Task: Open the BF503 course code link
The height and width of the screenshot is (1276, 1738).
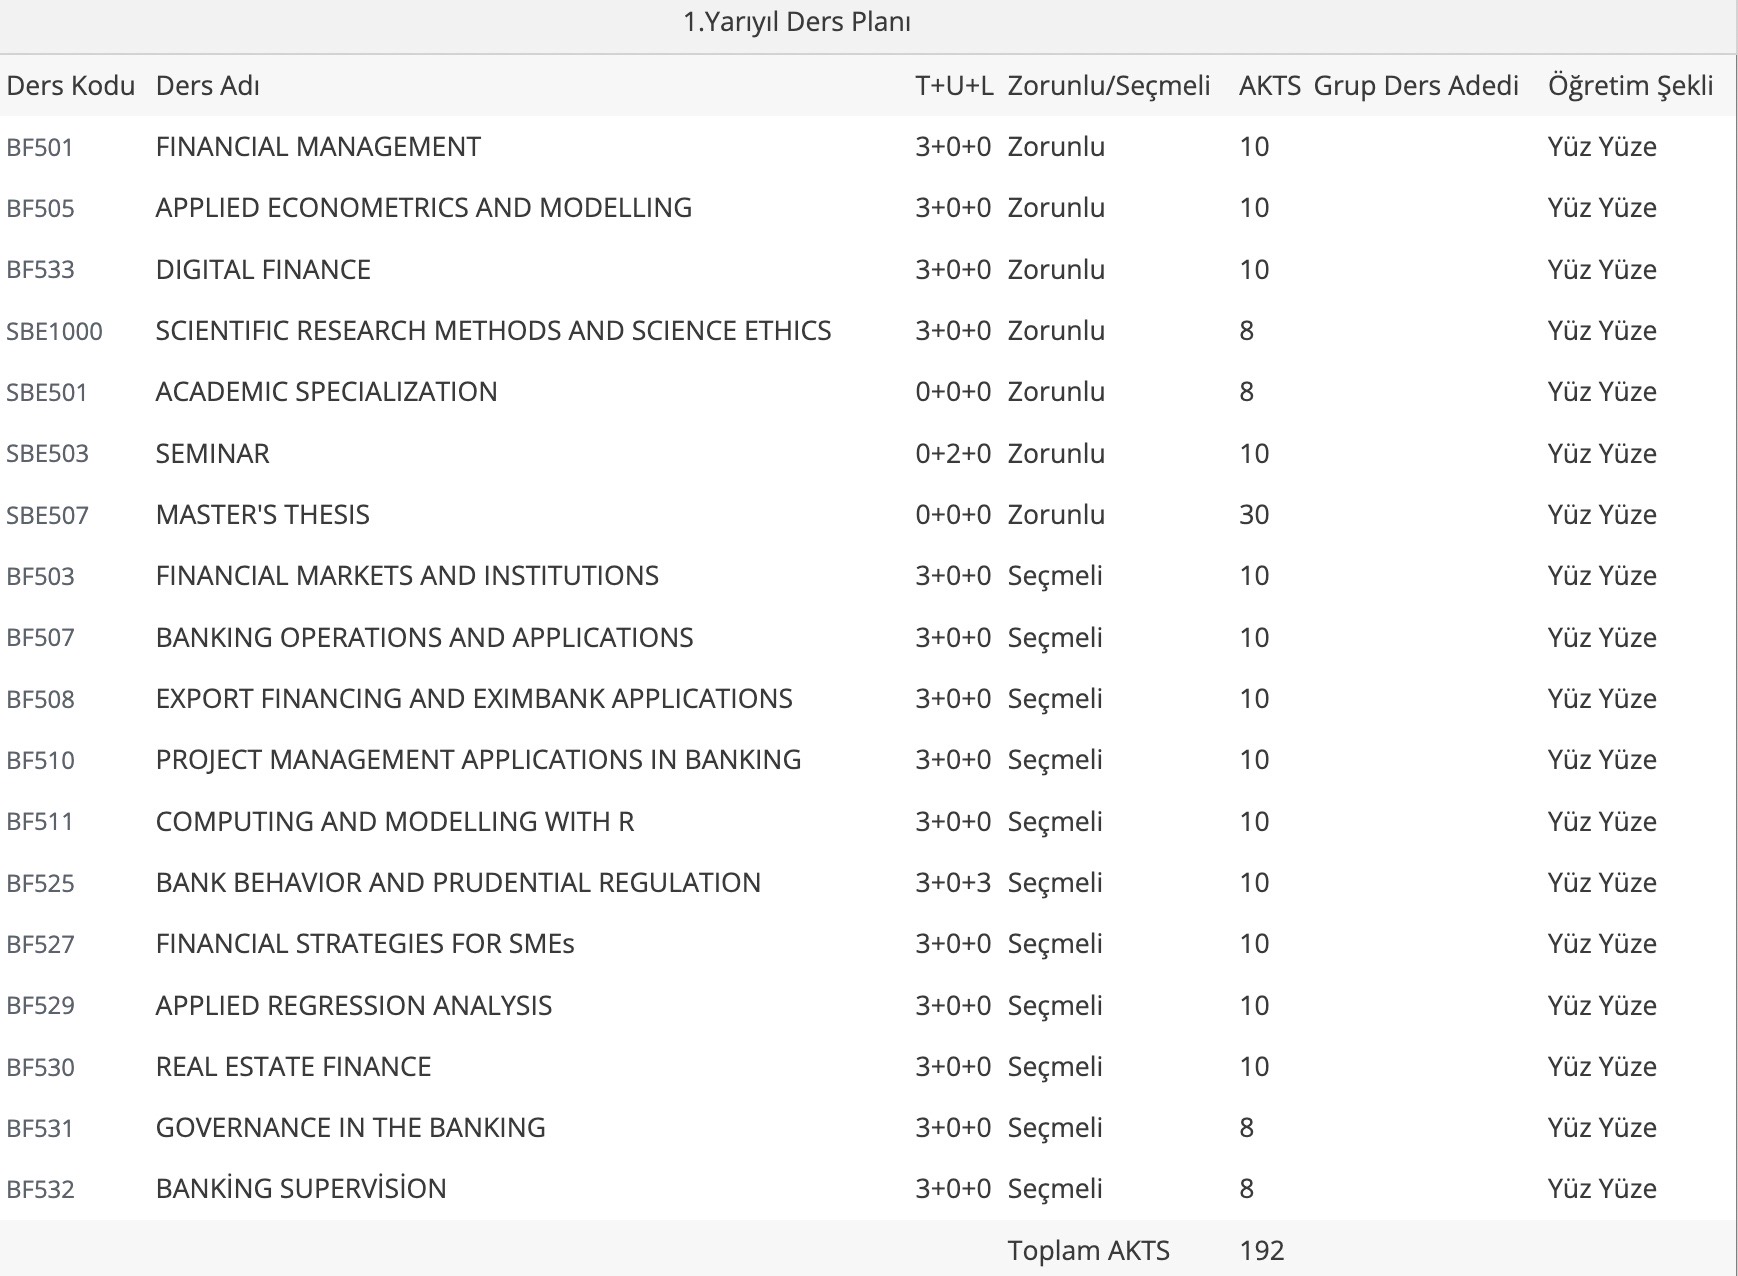Action: click(40, 577)
